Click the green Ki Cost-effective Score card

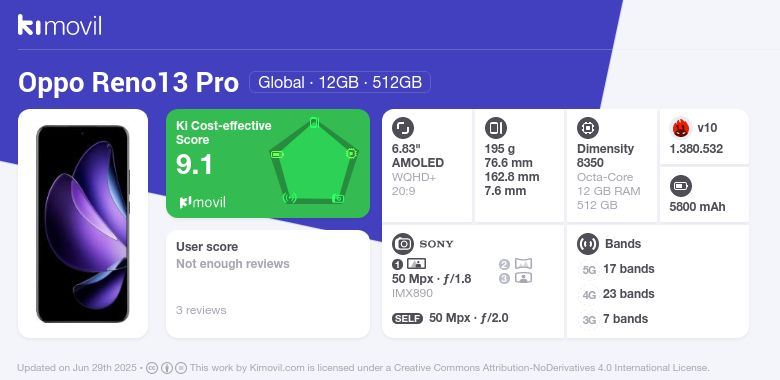click(268, 163)
